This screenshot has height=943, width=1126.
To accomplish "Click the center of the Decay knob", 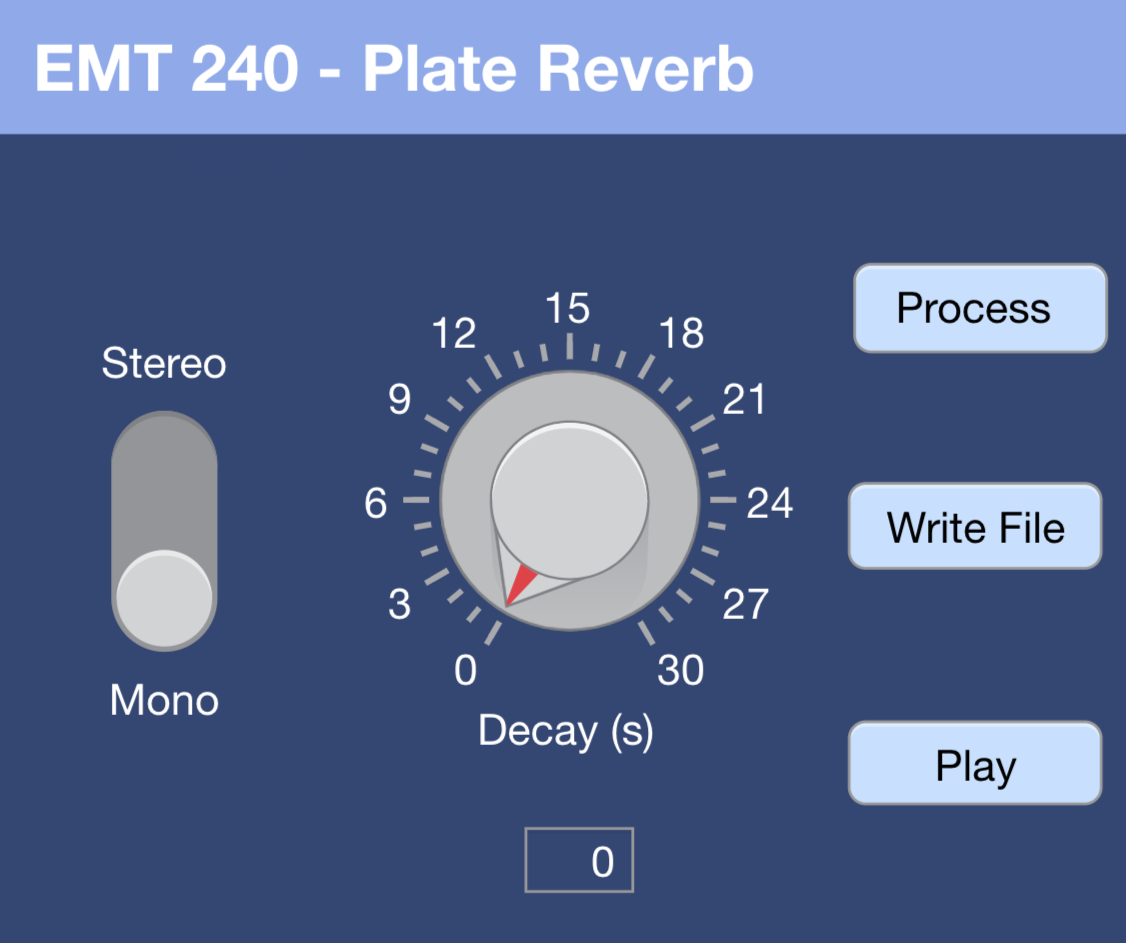I will [568, 500].
